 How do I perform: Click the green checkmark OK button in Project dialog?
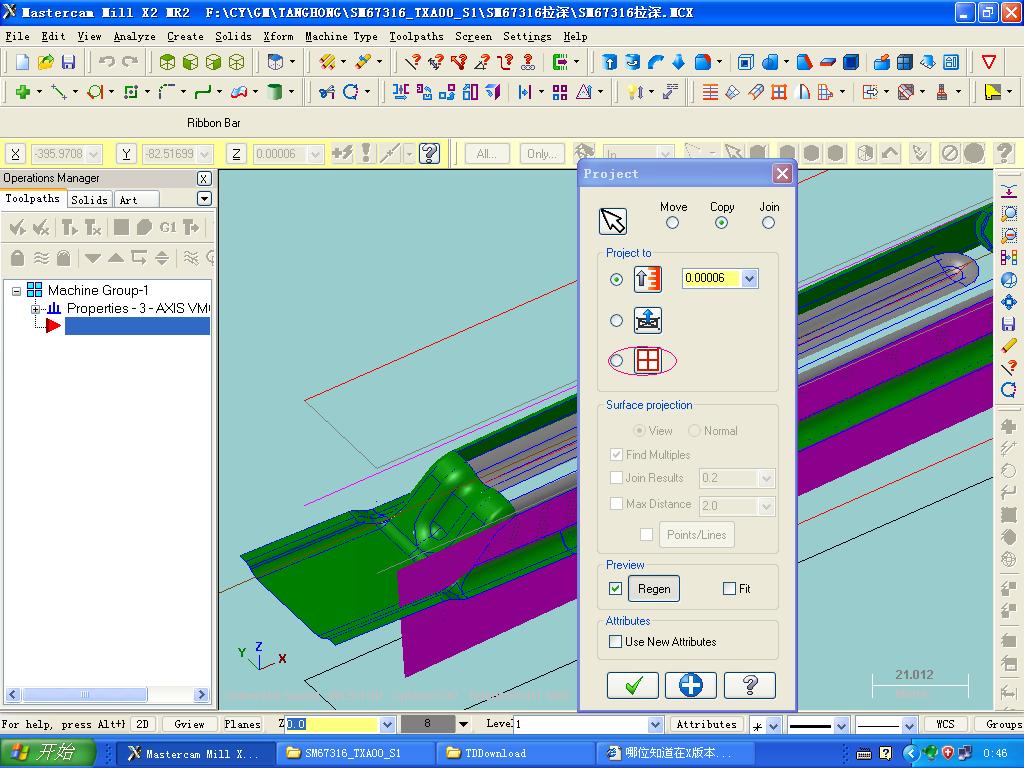(x=632, y=685)
